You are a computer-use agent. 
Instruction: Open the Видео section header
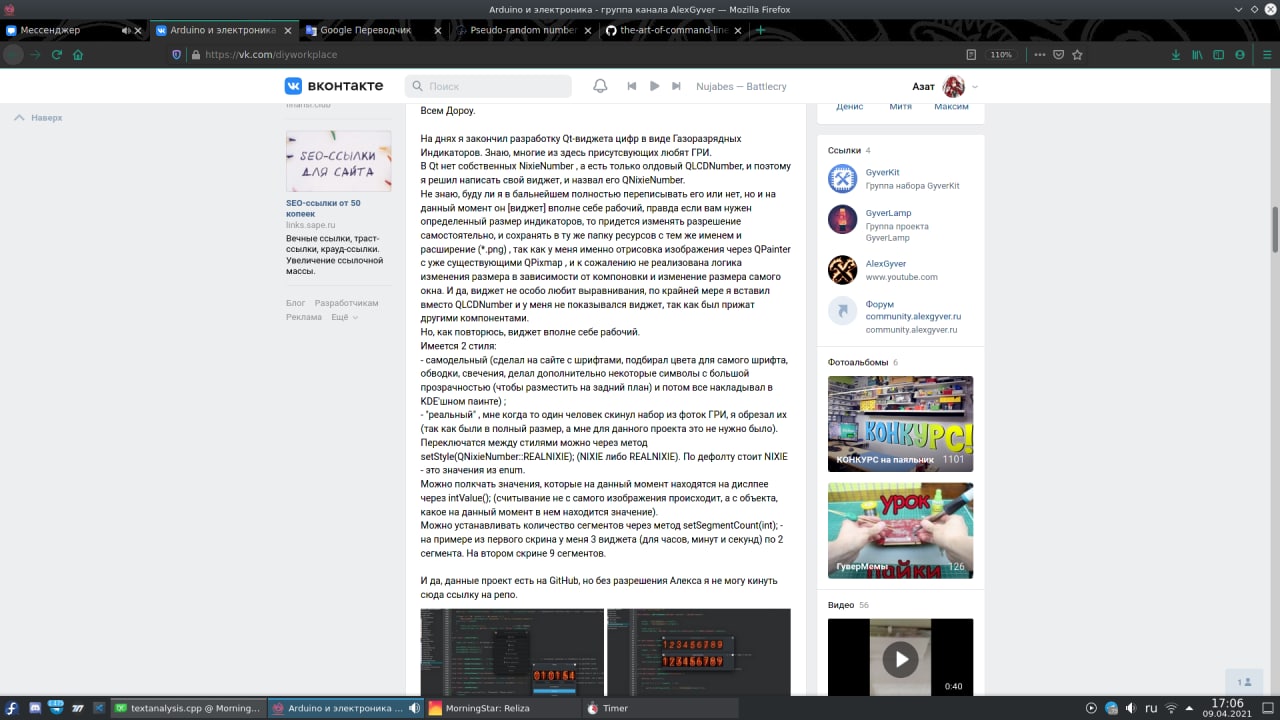pos(841,605)
